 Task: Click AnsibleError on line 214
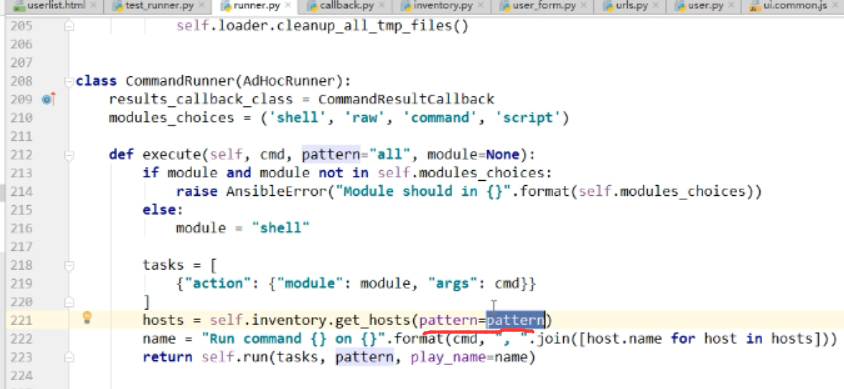click(276, 192)
